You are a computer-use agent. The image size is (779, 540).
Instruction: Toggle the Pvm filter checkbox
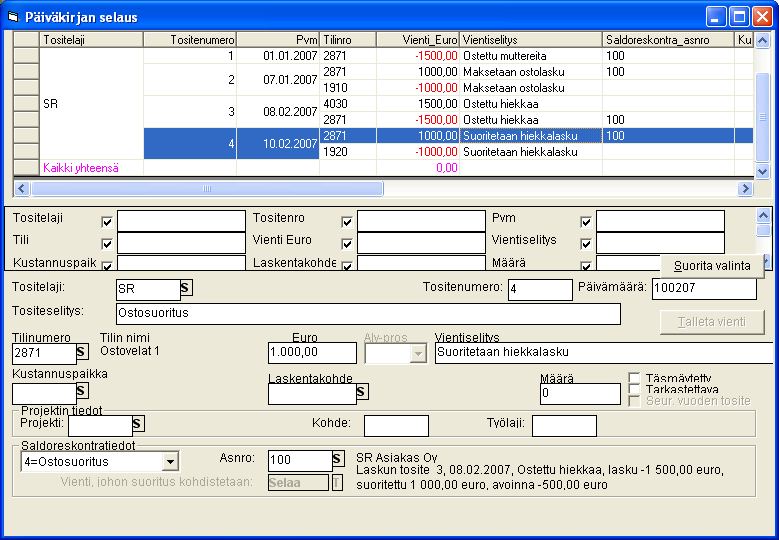pos(586,222)
